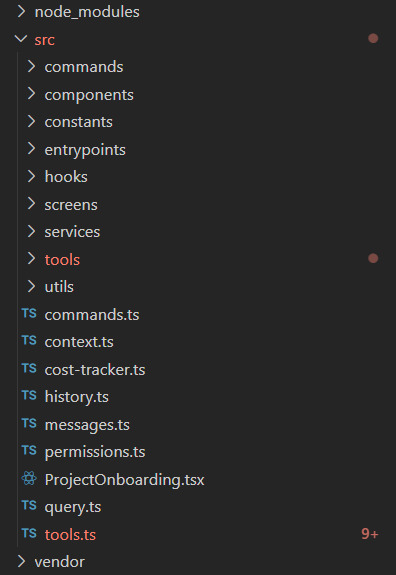The image size is (396, 575).
Task: Click the modified dot on src folder
Action: pyautogui.click(x=373, y=39)
